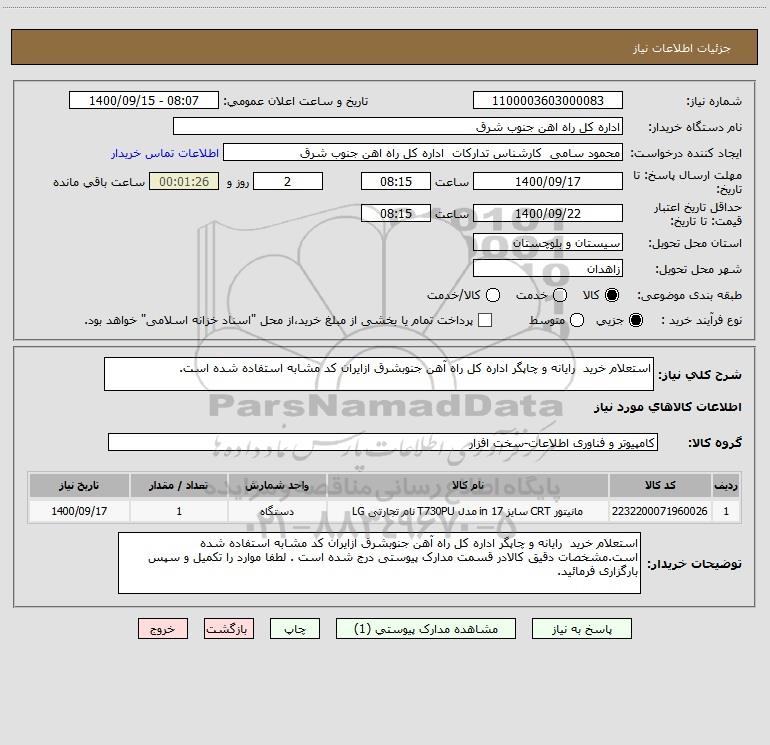The width and height of the screenshot is (770, 745).
Task: Open the اطلاعات تماس خریدار link
Action: click(x=165, y=153)
